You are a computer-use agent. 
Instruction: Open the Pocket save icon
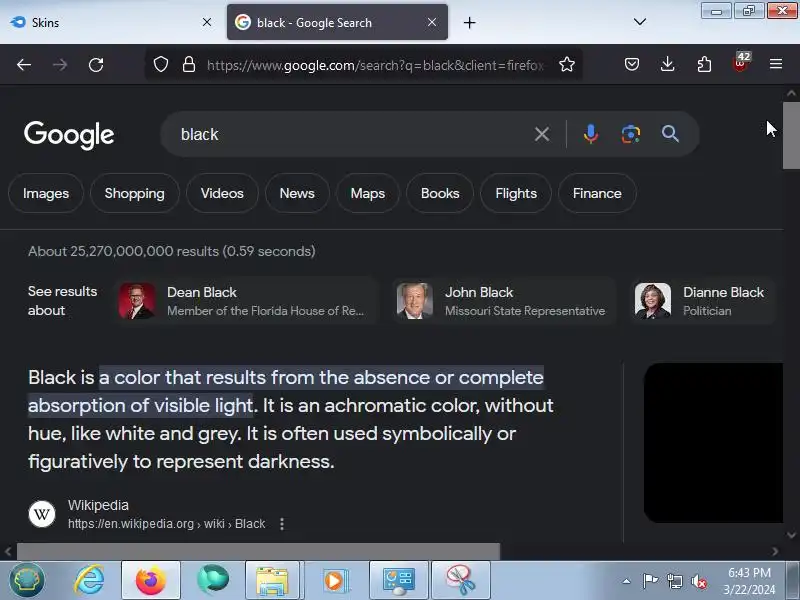pyautogui.click(x=632, y=64)
